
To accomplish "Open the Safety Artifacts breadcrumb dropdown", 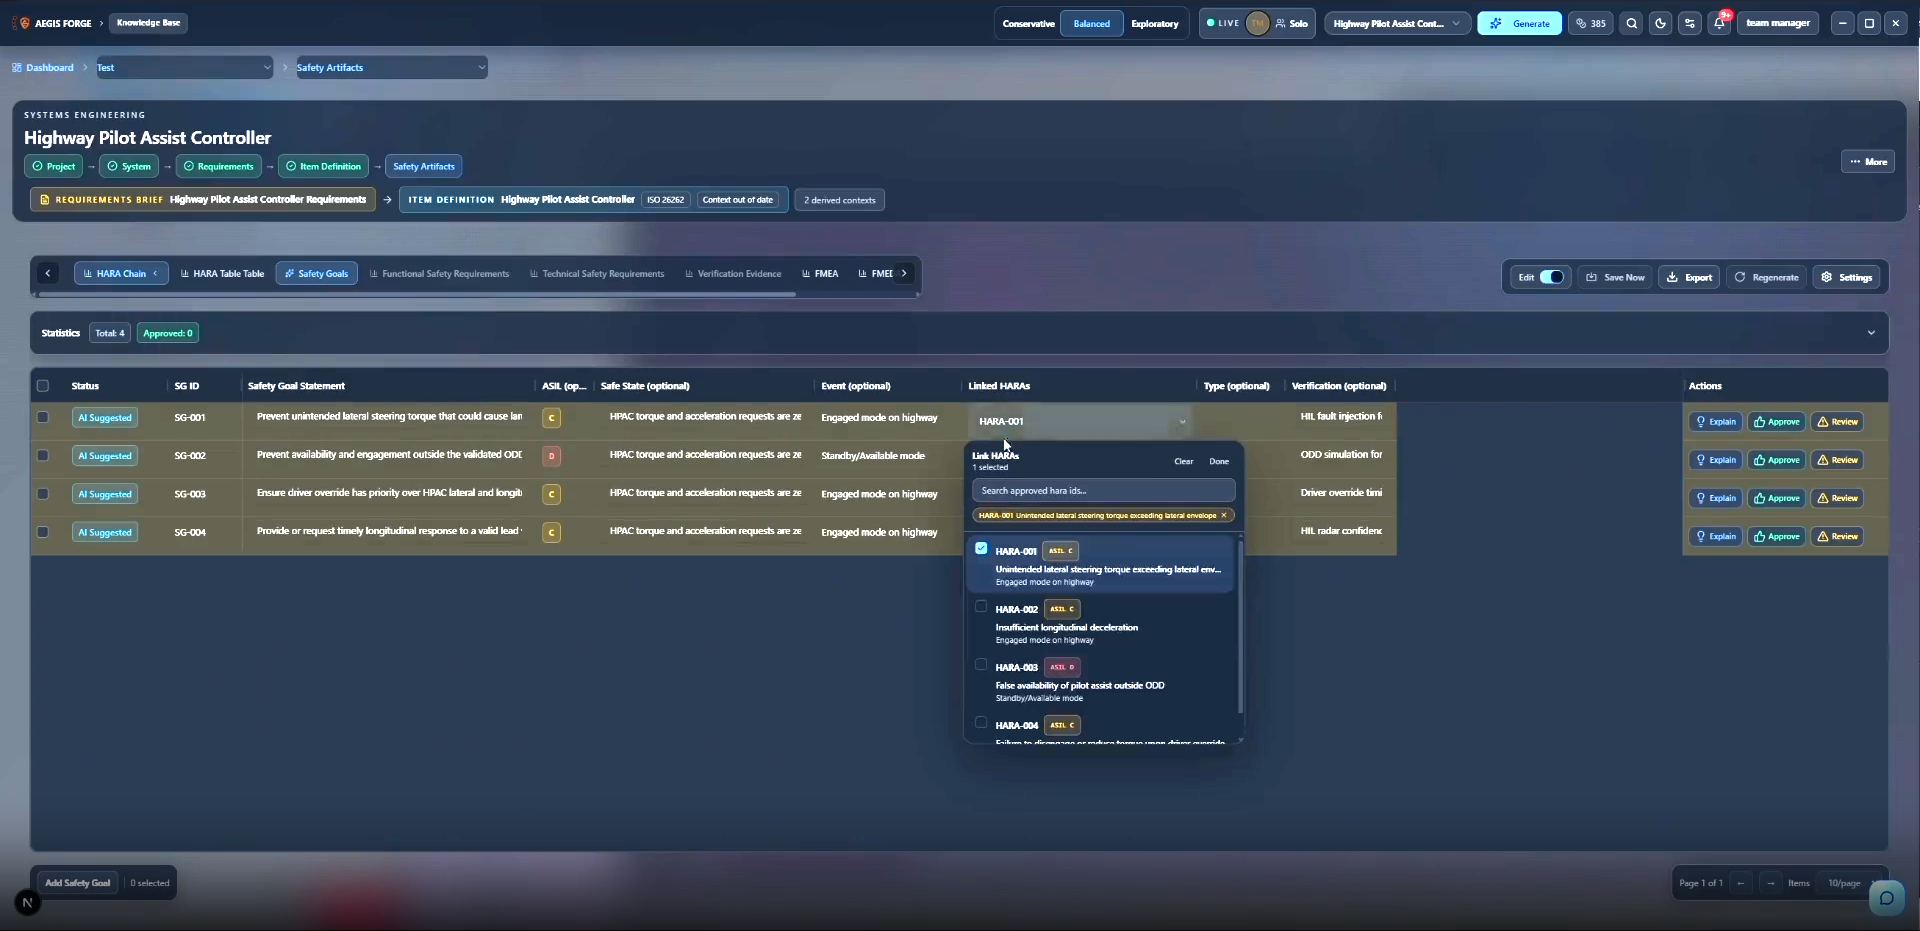I will pyautogui.click(x=391, y=67).
